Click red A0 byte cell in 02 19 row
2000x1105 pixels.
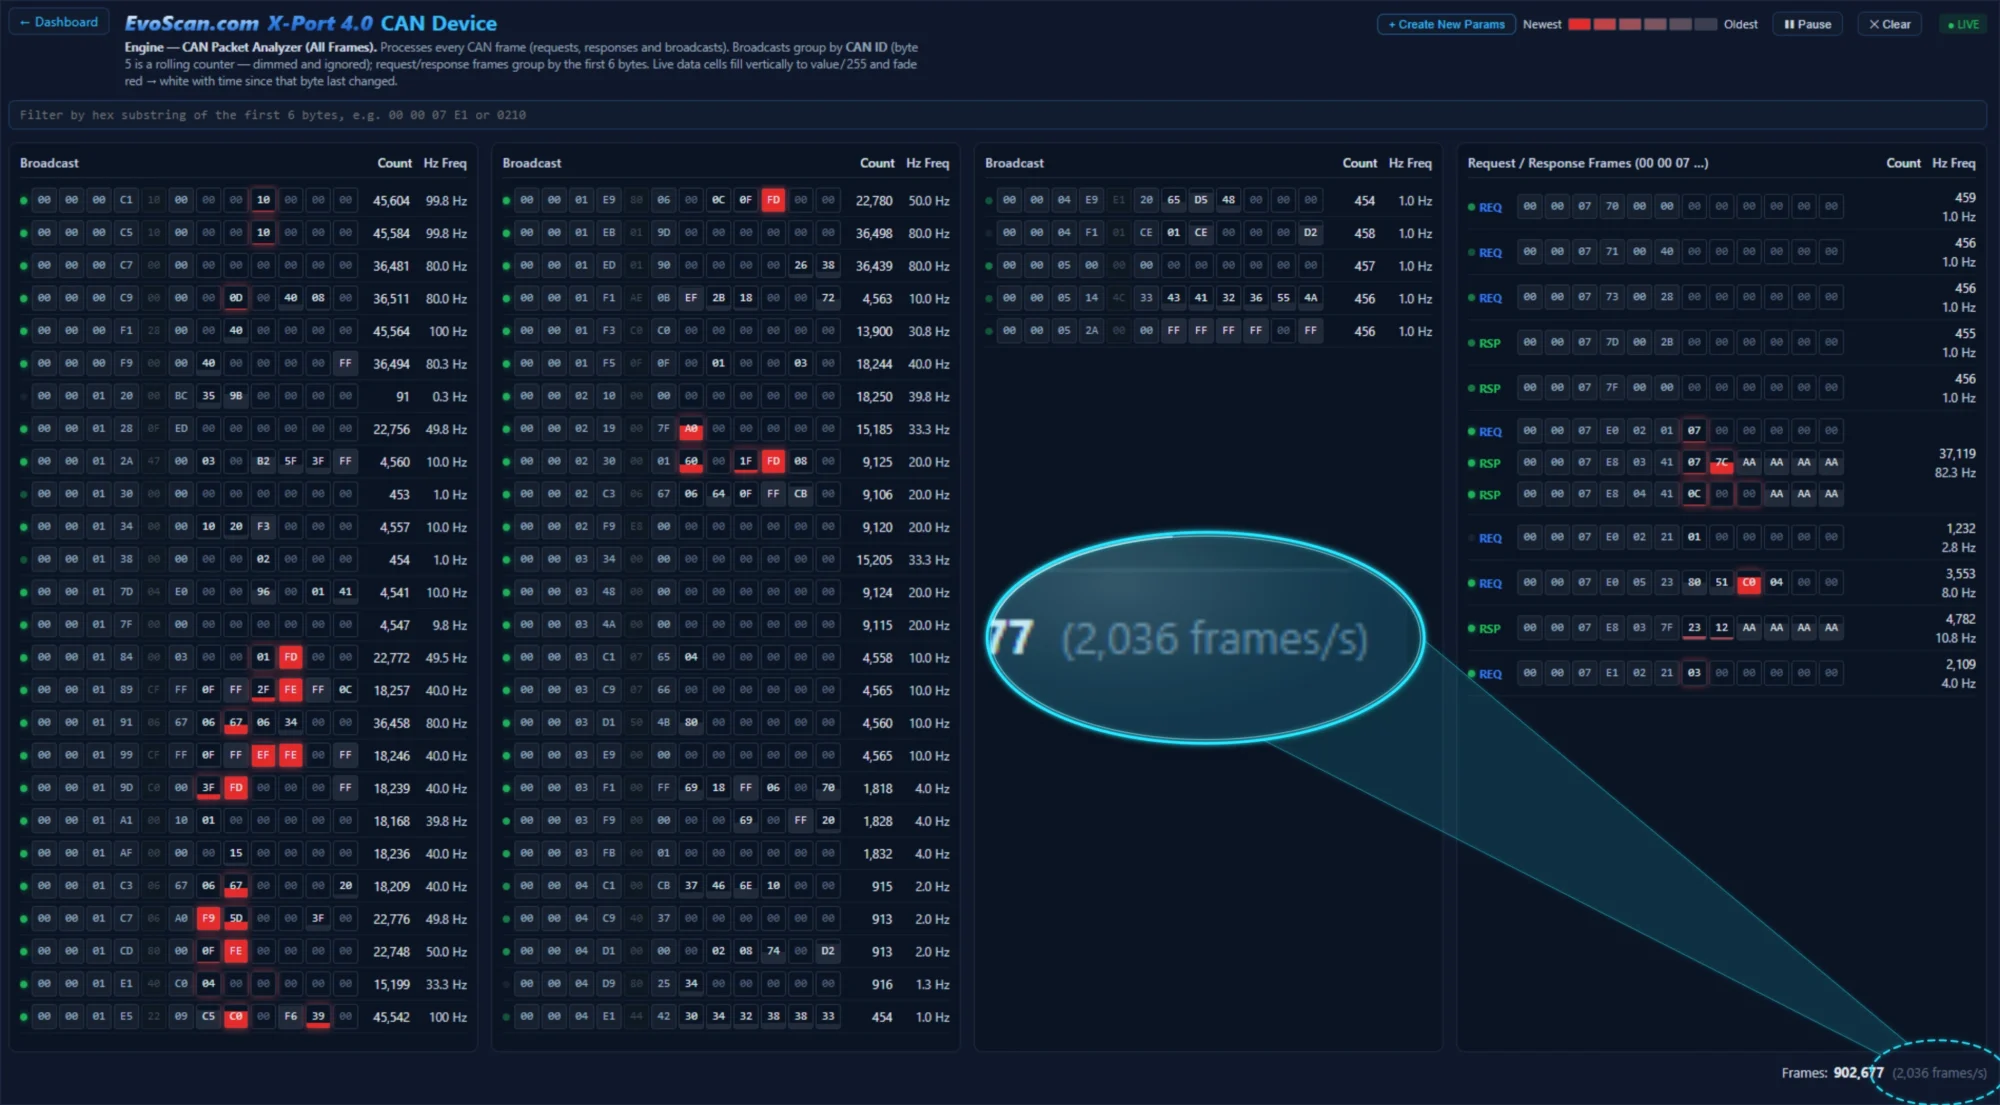pyautogui.click(x=691, y=429)
